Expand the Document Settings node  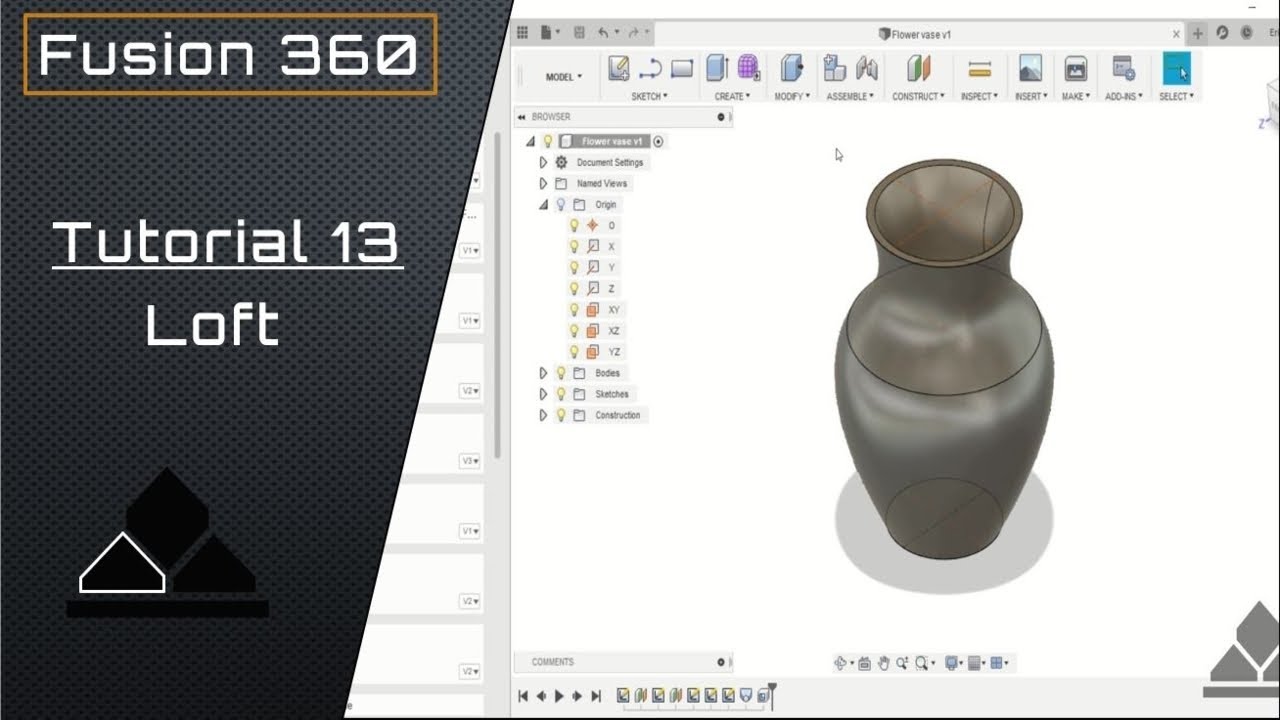coord(543,162)
